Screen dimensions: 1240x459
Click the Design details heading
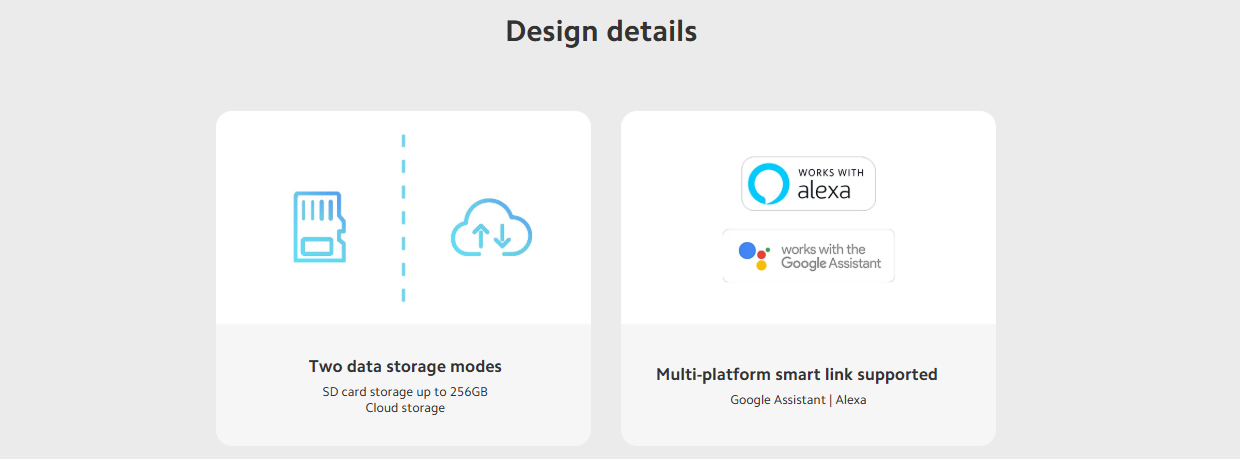coord(601,31)
